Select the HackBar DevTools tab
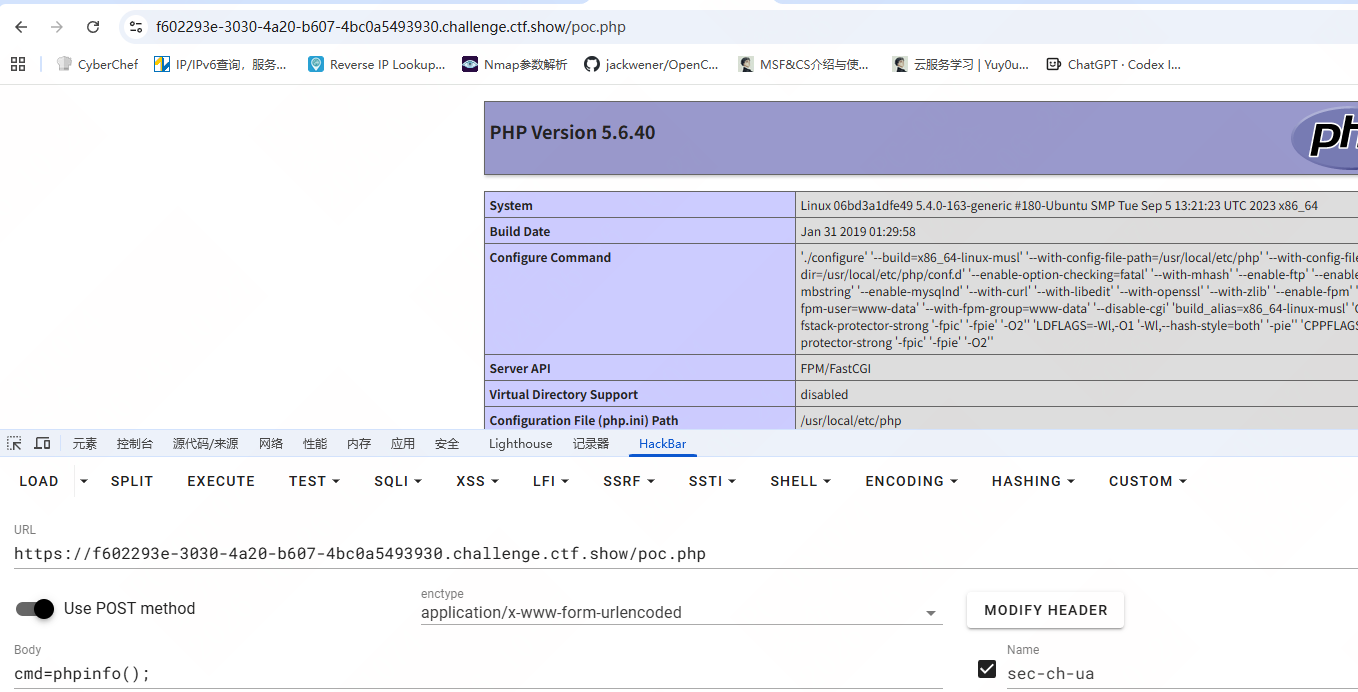The image size is (1358, 692). tap(663, 444)
